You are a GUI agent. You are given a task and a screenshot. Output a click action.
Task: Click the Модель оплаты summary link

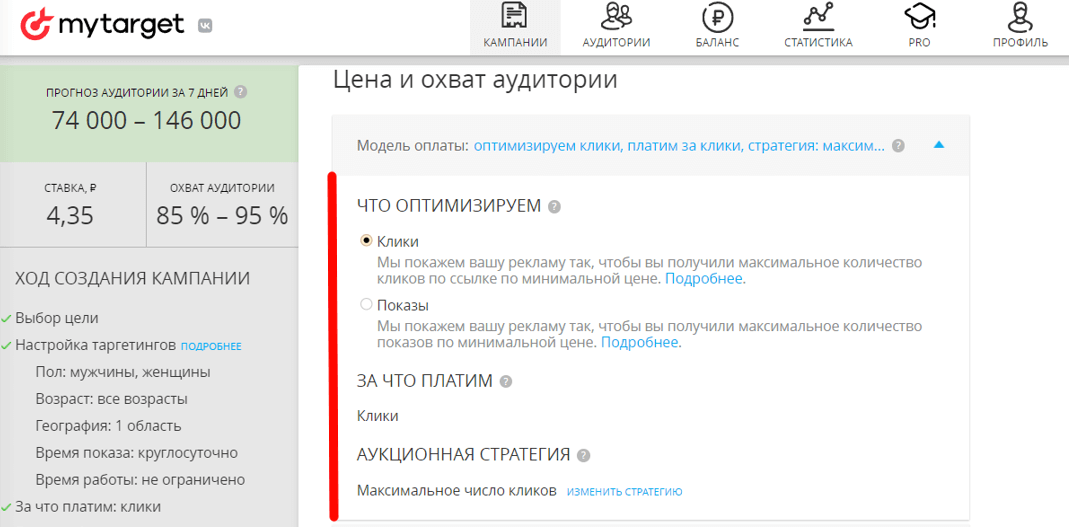[x=679, y=146]
